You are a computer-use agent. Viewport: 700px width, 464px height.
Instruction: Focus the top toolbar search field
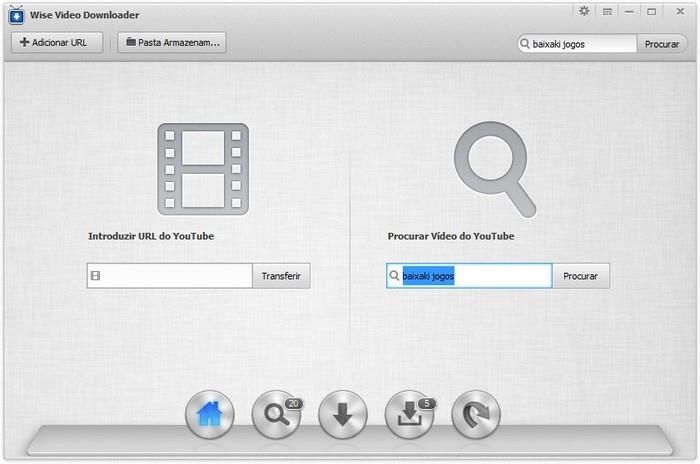pos(577,44)
